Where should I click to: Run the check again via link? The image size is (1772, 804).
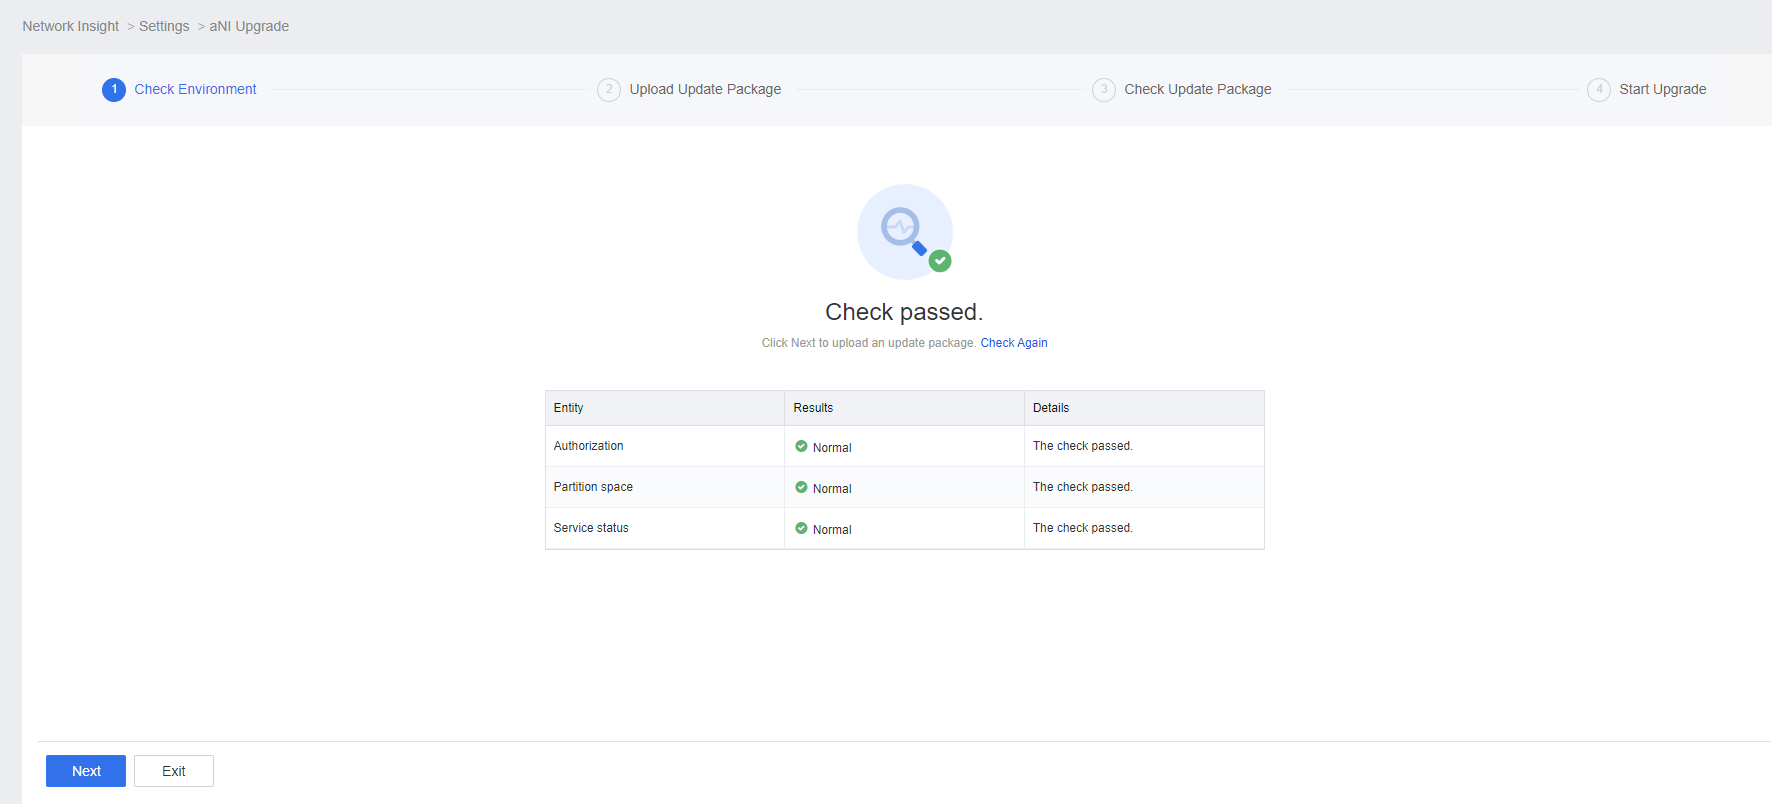coord(1013,343)
